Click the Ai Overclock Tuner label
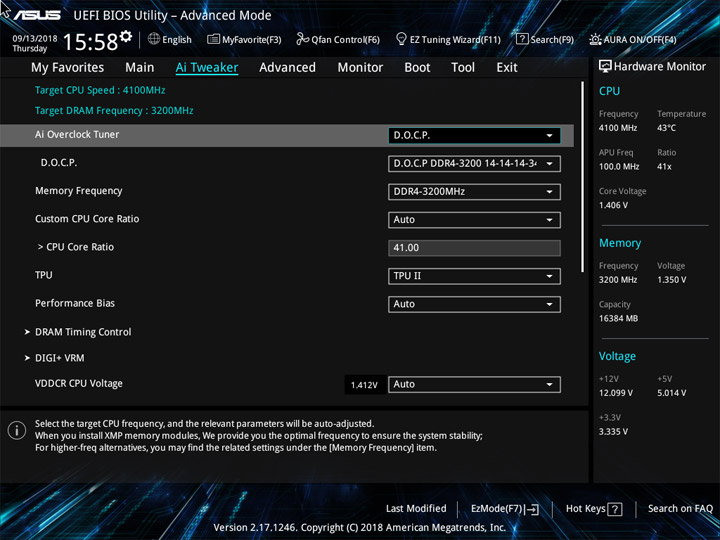The height and width of the screenshot is (540, 720). pos(77,135)
